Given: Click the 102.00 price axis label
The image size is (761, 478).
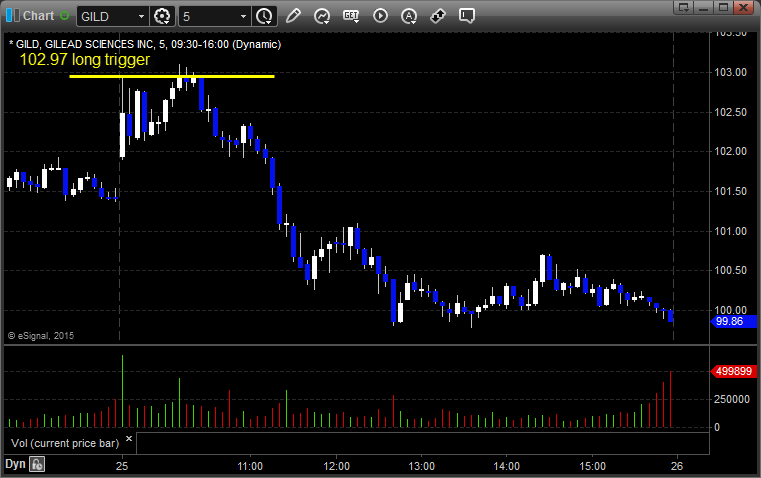Looking at the screenshot, I should point(730,151).
